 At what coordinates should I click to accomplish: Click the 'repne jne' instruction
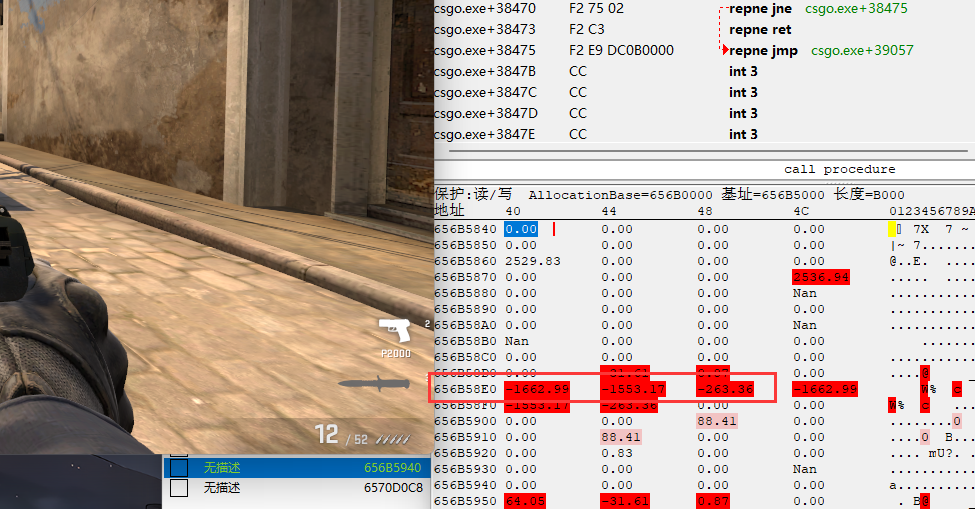pyautogui.click(x=760, y=9)
